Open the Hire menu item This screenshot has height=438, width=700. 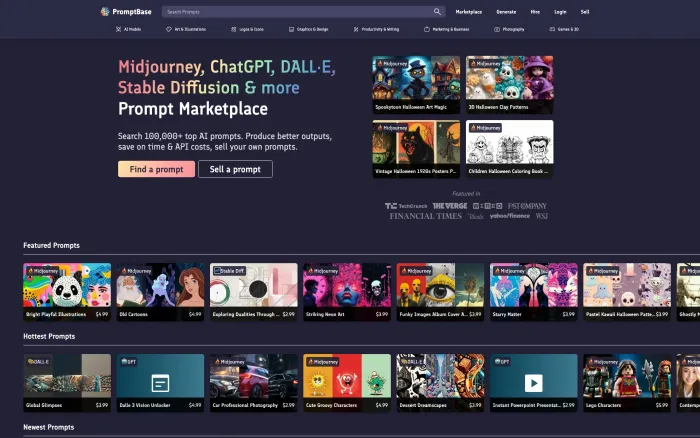pyautogui.click(x=535, y=12)
